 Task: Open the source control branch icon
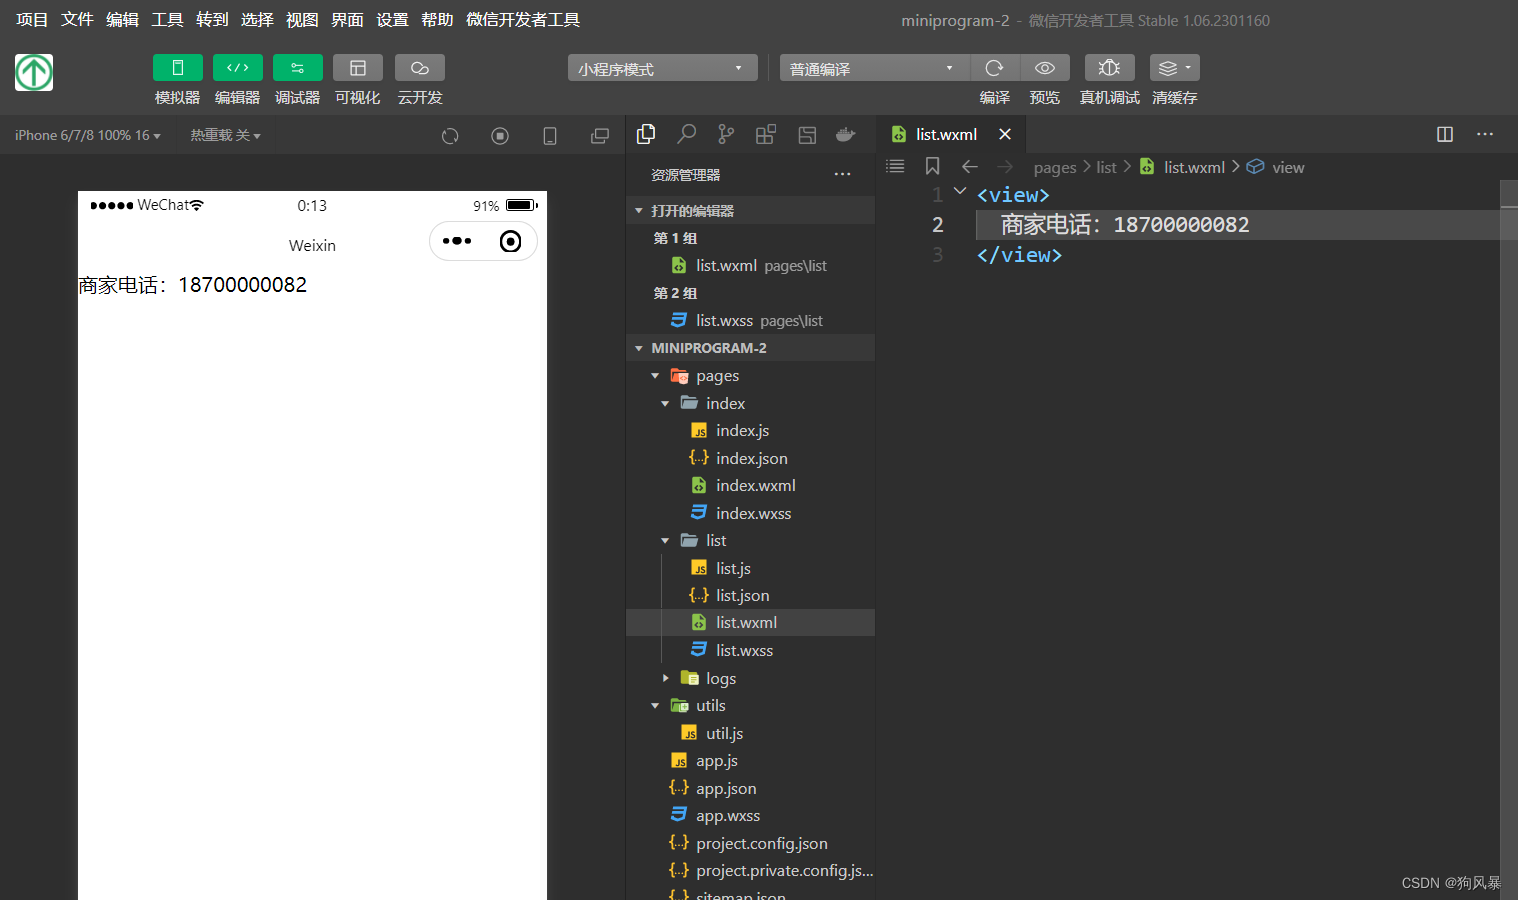(726, 134)
